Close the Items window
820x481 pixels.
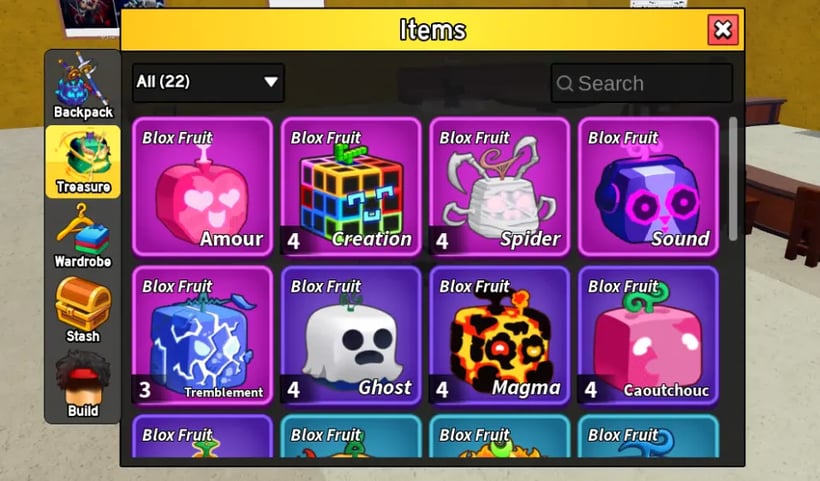pos(723,30)
